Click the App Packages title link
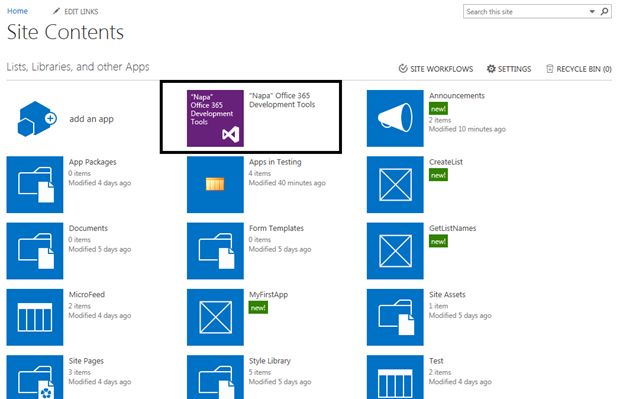The height and width of the screenshot is (399, 623). point(93,162)
